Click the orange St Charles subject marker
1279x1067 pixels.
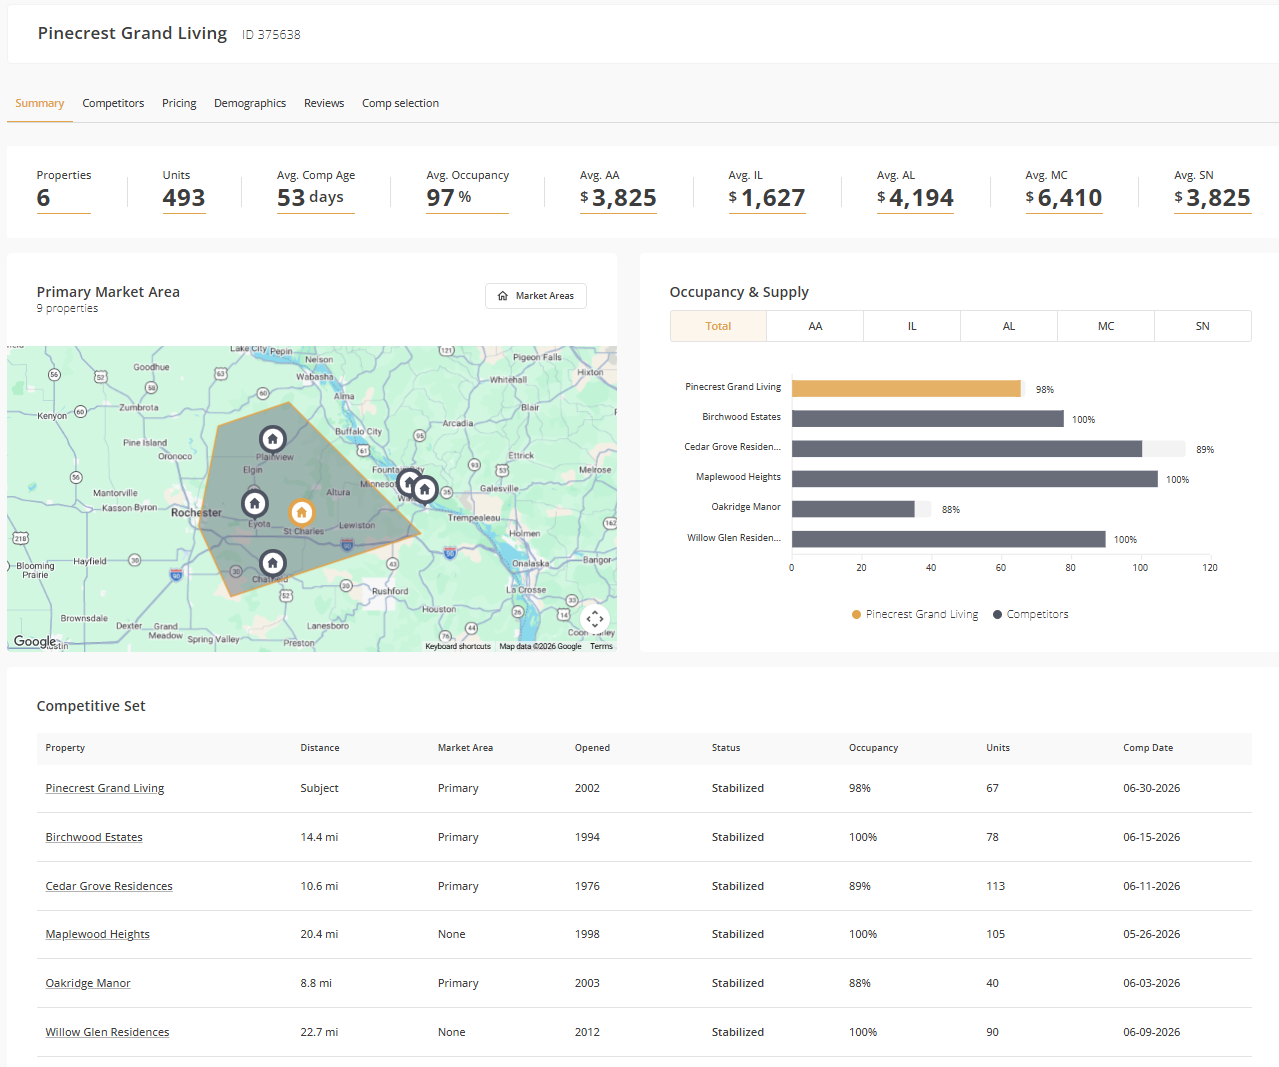click(301, 512)
